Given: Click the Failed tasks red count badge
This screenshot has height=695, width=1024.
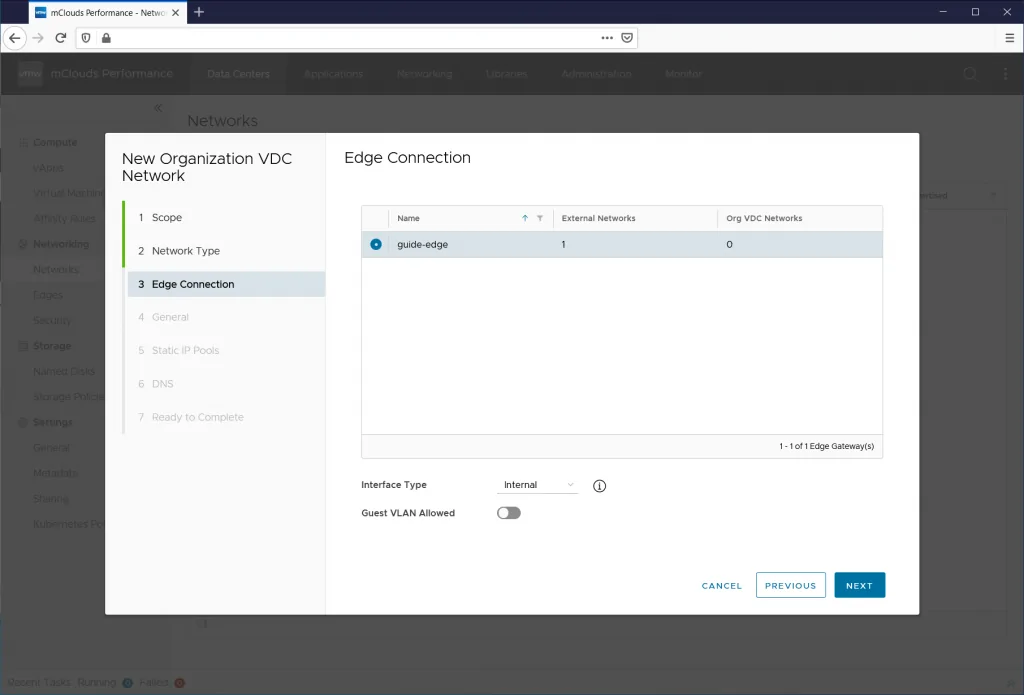Looking at the screenshot, I should click(x=180, y=683).
